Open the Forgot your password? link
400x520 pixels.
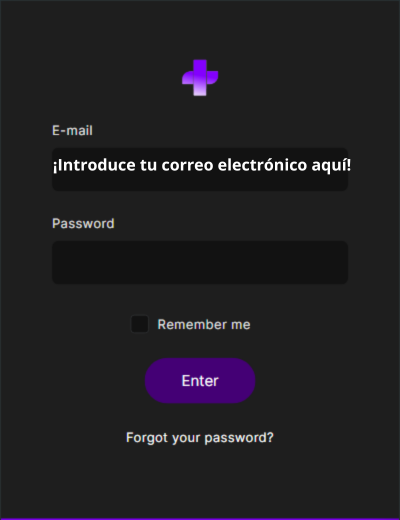200,438
